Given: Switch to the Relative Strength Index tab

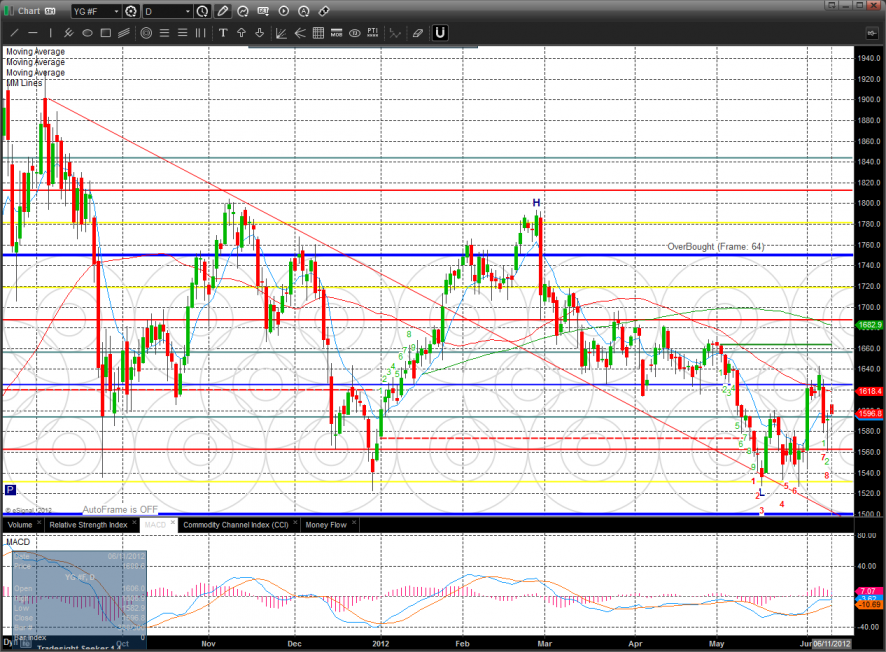Looking at the screenshot, I should click(x=88, y=524).
